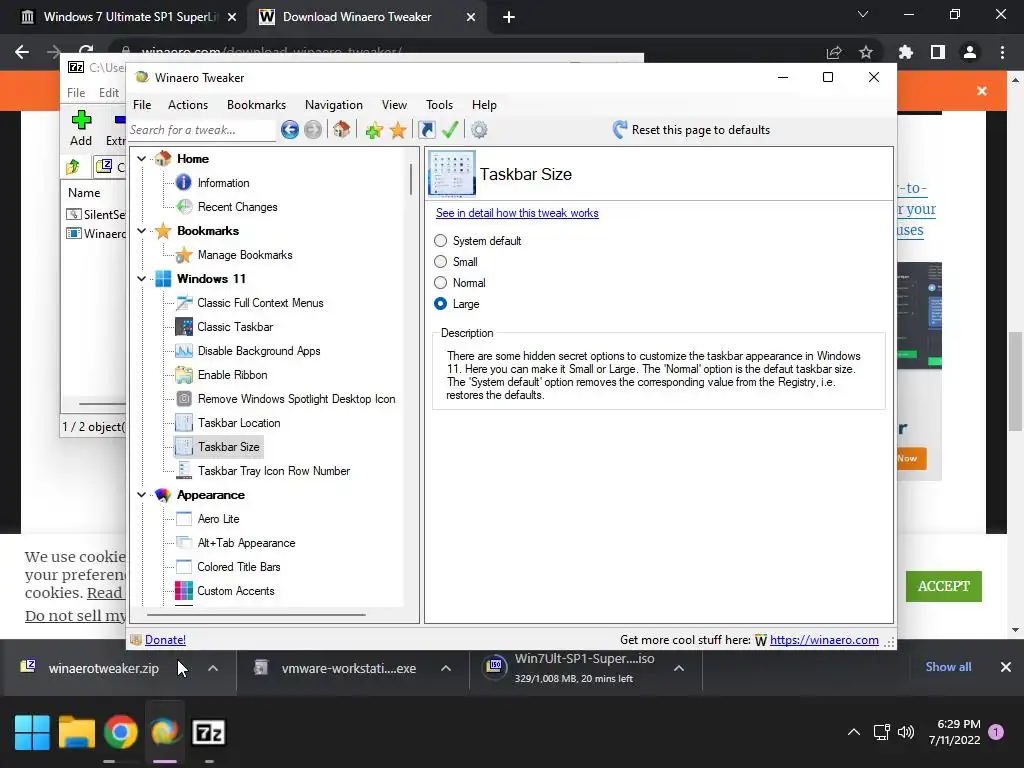Image resolution: width=1024 pixels, height=768 pixels.
Task: Select the Large taskbar size option
Action: (x=441, y=304)
